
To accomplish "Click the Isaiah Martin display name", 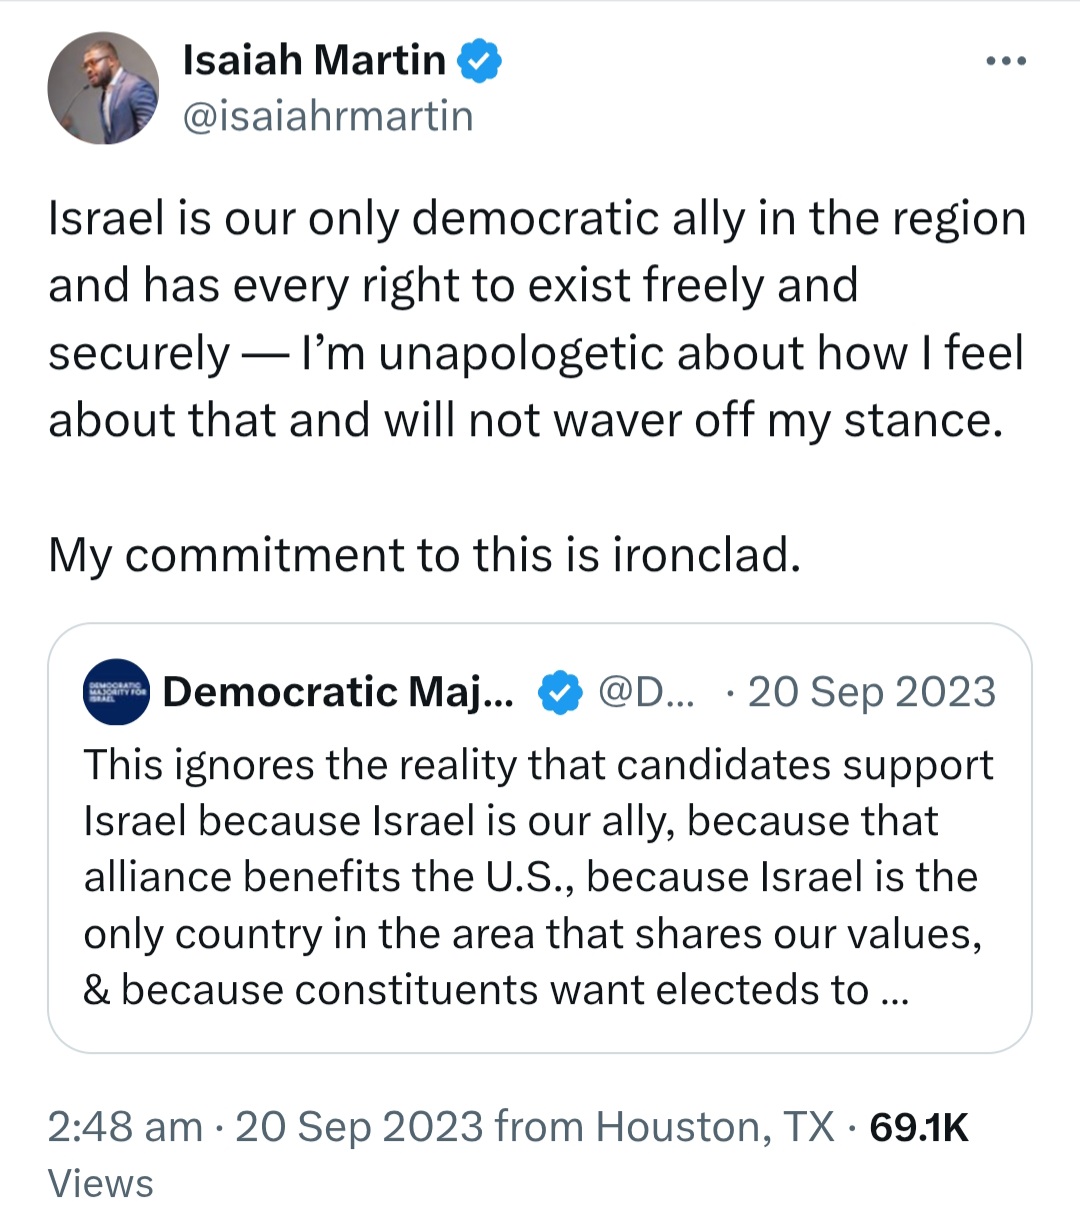I will pos(314,60).
